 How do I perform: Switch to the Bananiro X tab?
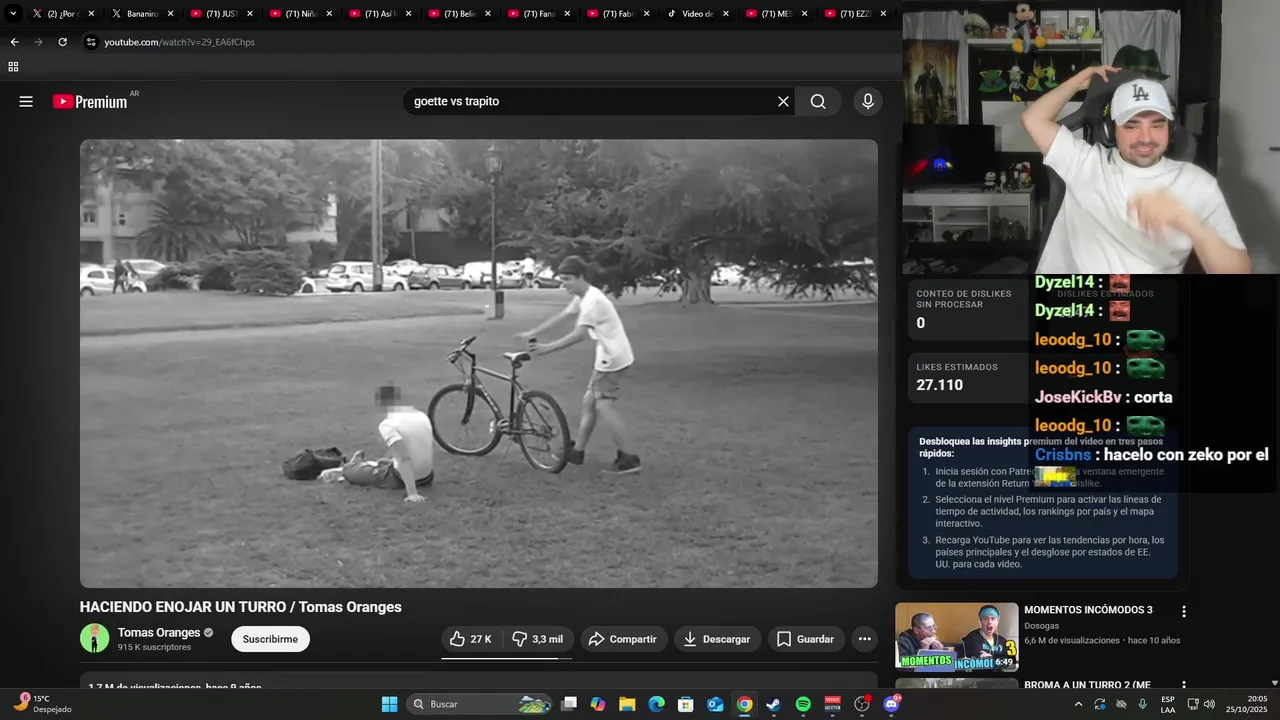[x=143, y=14]
